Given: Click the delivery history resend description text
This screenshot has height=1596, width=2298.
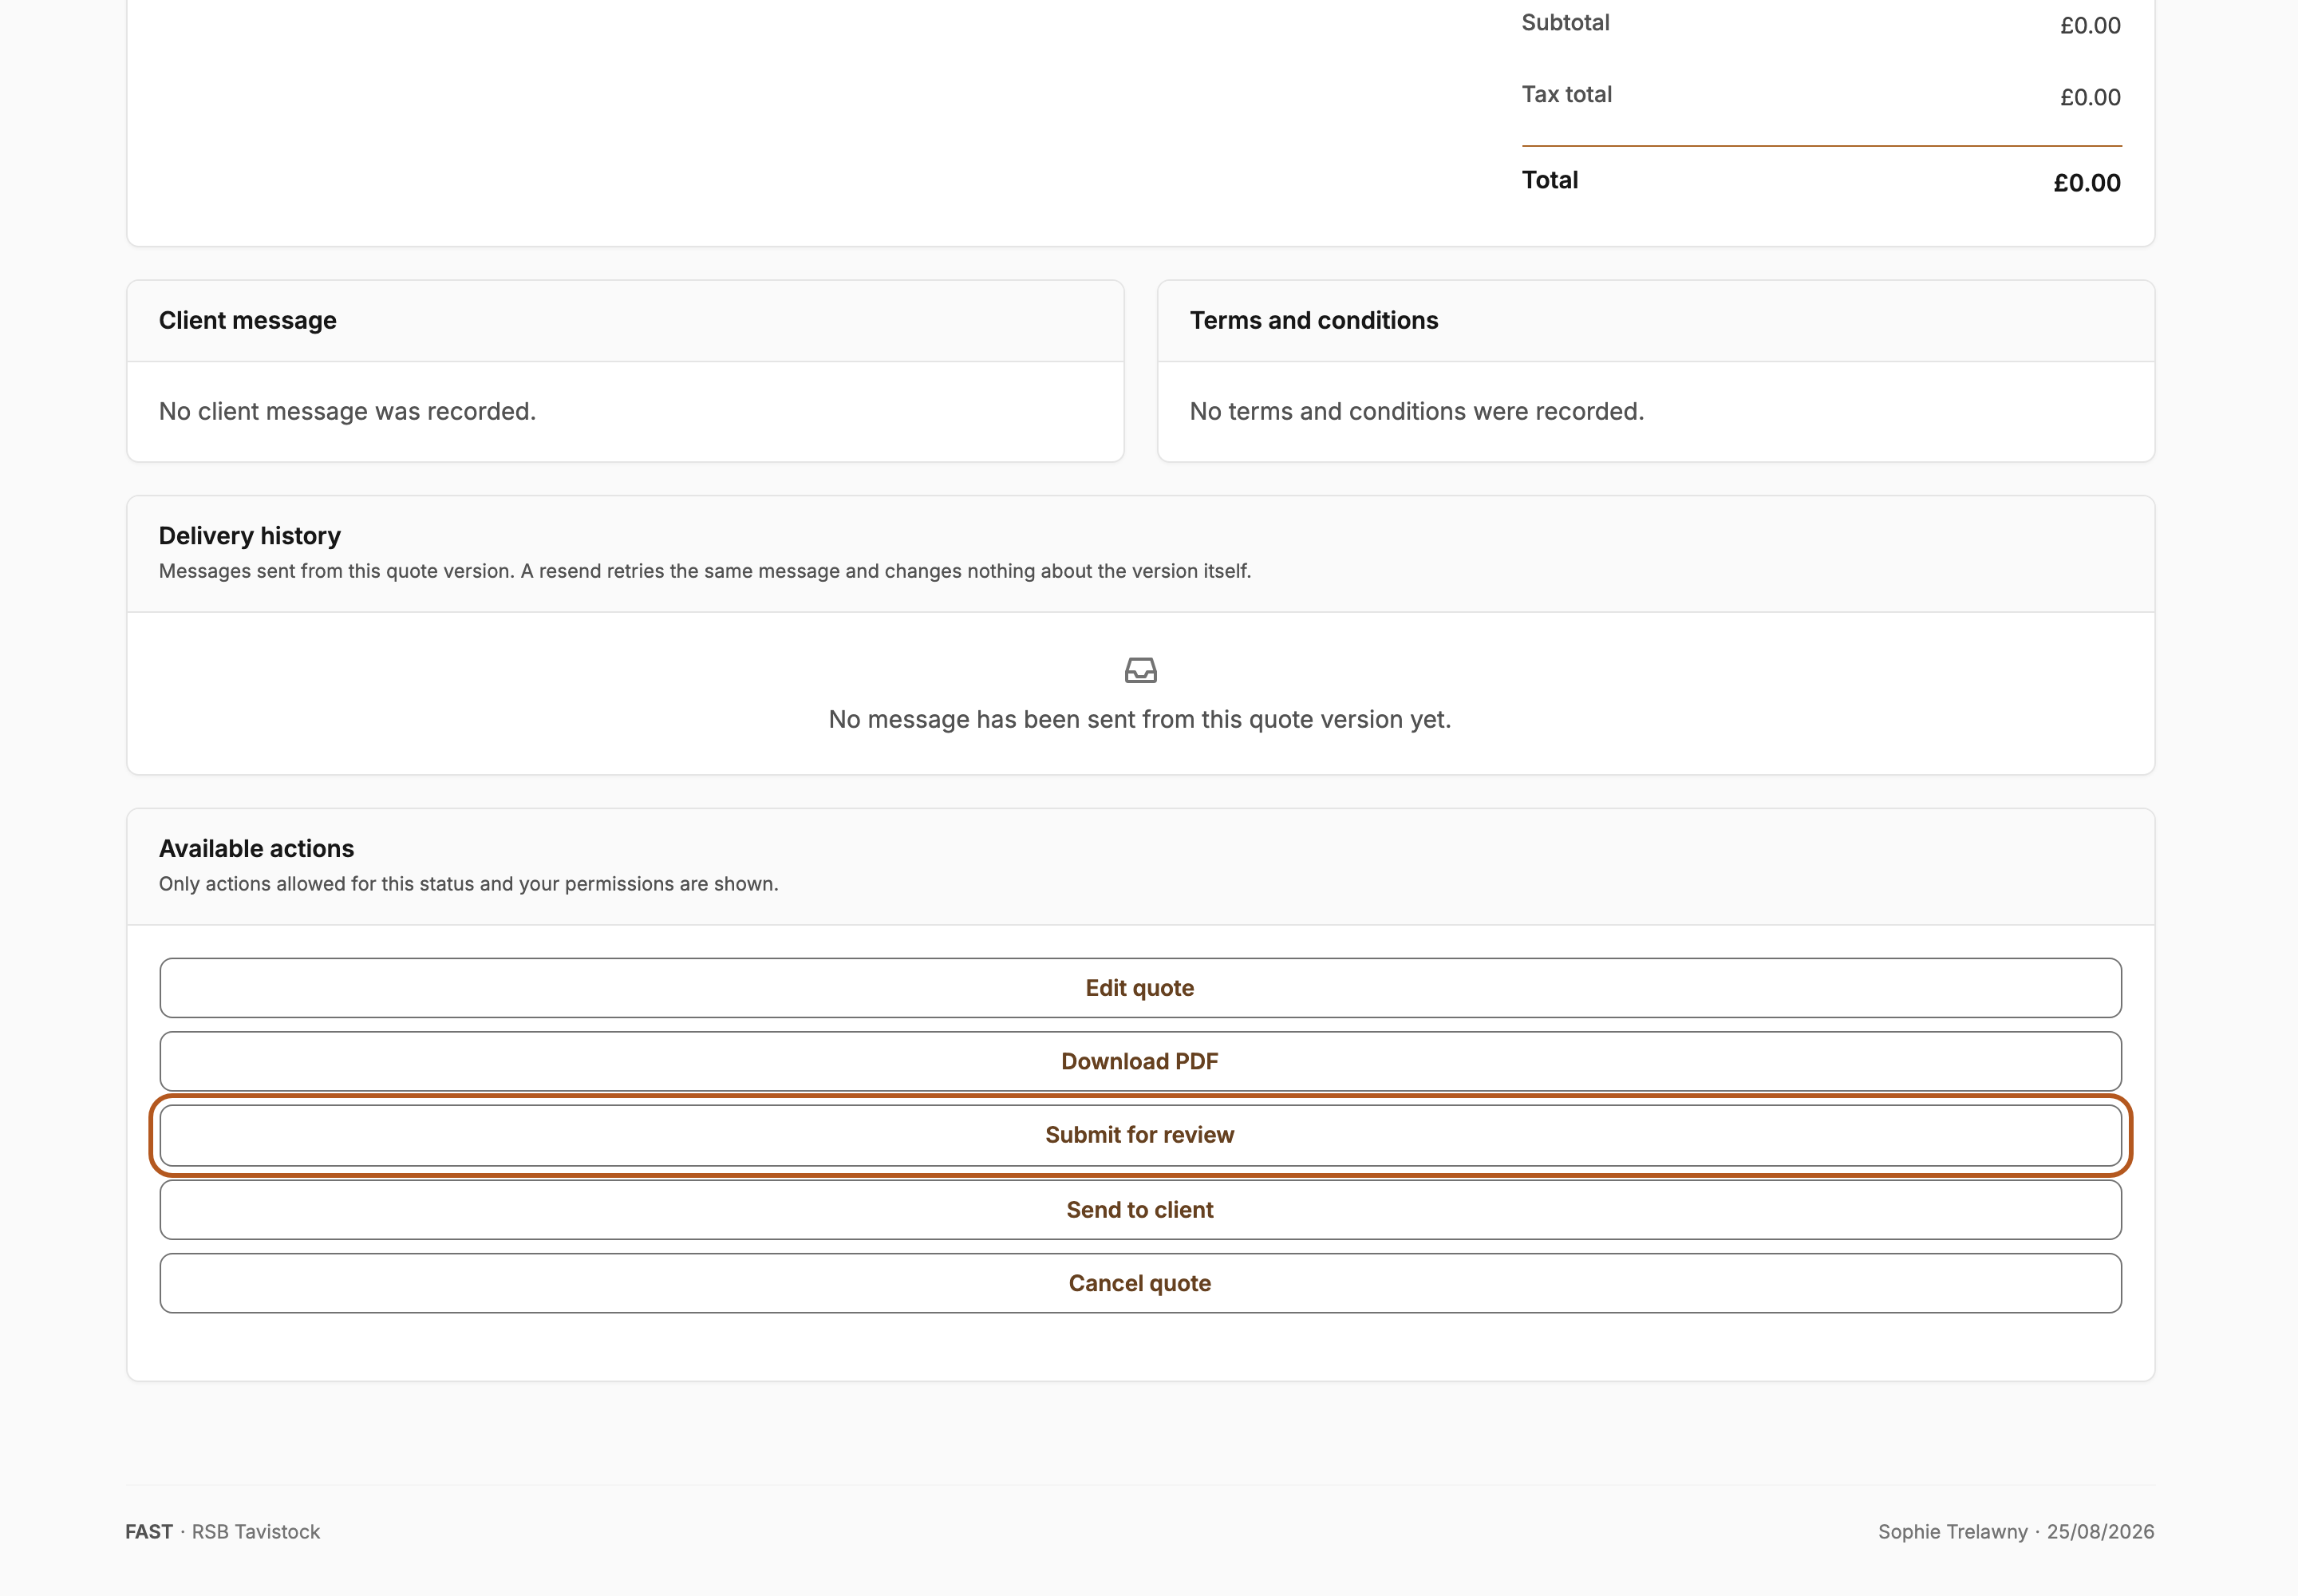Looking at the screenshot, I should pyautogui.click(x=705, y=571).
